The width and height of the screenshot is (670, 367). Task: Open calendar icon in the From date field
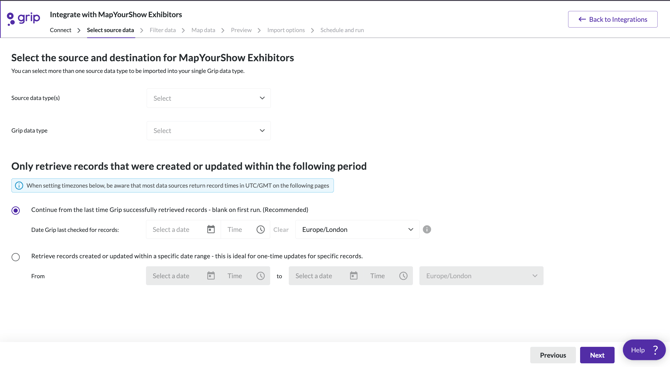coord(211,276)
